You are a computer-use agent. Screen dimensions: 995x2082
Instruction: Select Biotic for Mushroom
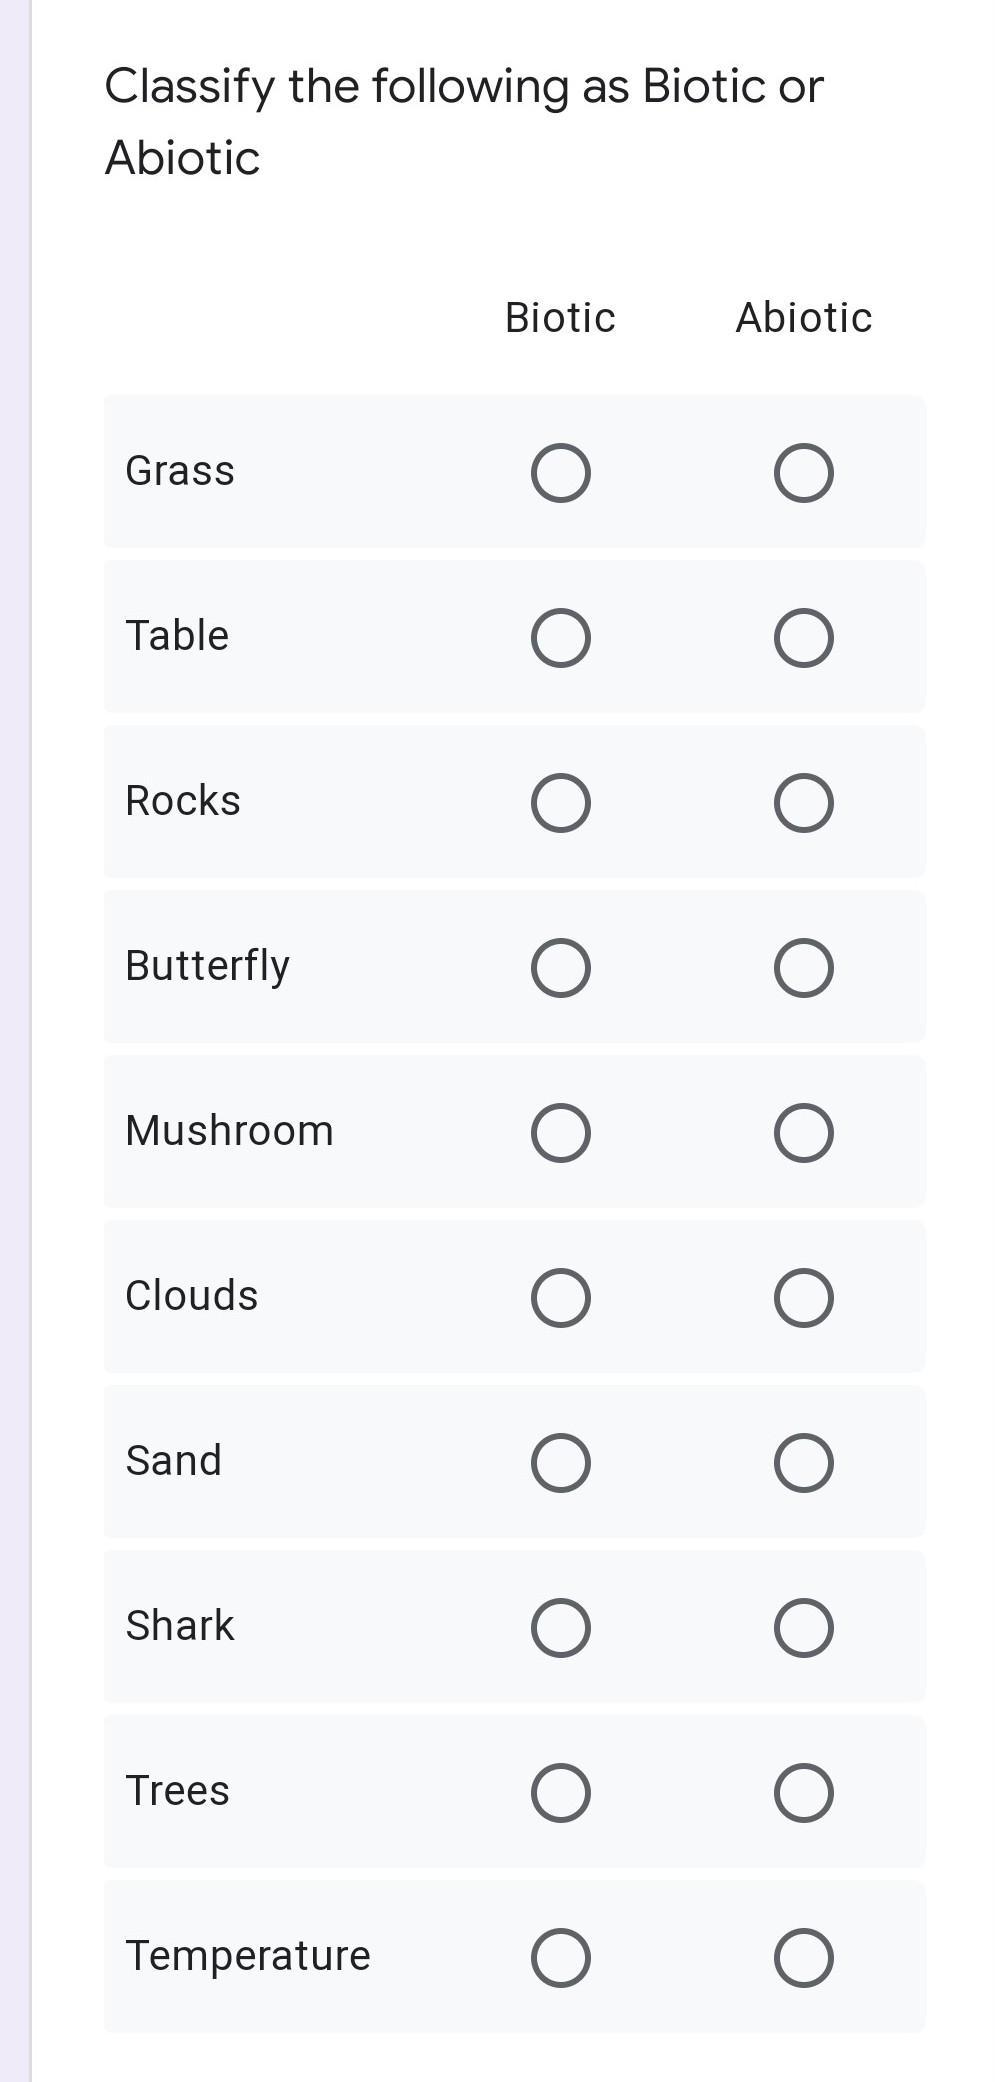click(560, 1133)
